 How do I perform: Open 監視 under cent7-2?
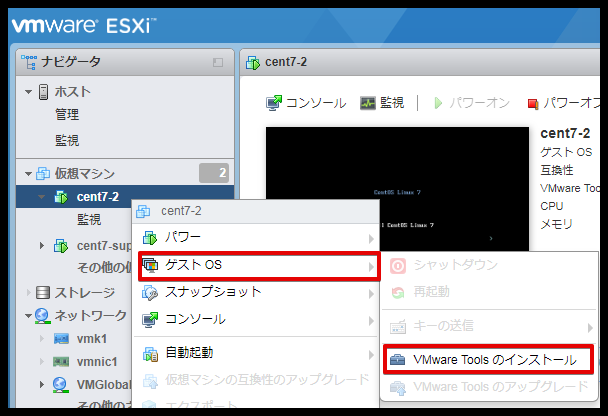(x=89, y=220)
